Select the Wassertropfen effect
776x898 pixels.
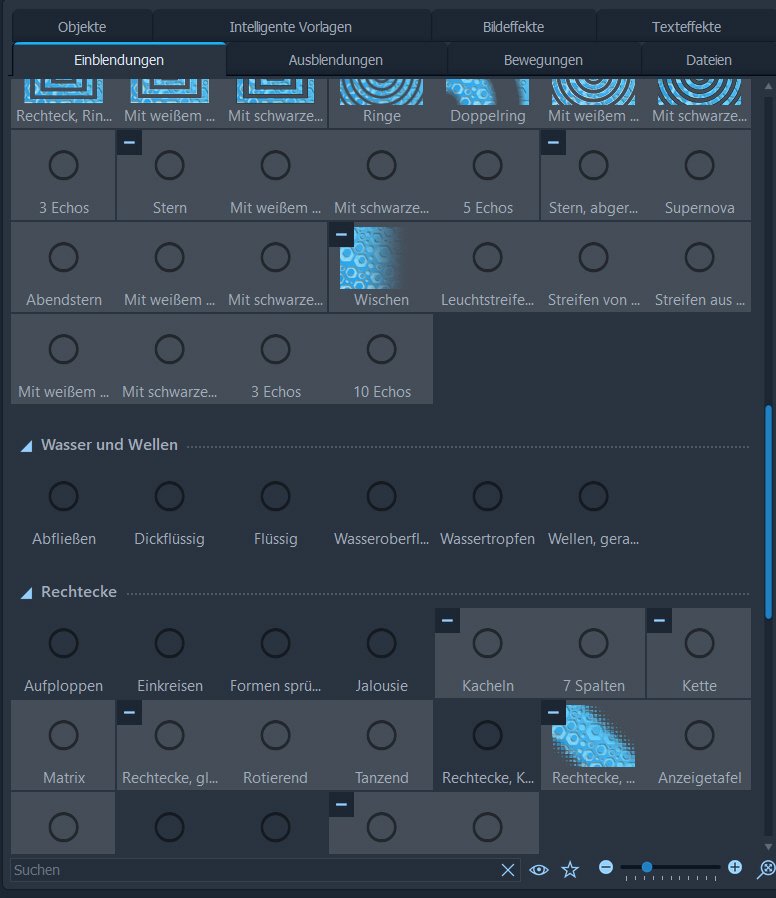[x=487, y=509]
